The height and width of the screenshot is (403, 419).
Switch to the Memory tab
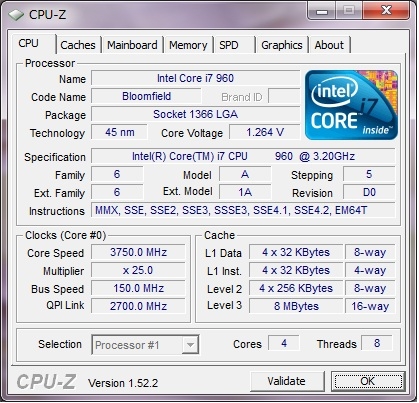(188, 45)
